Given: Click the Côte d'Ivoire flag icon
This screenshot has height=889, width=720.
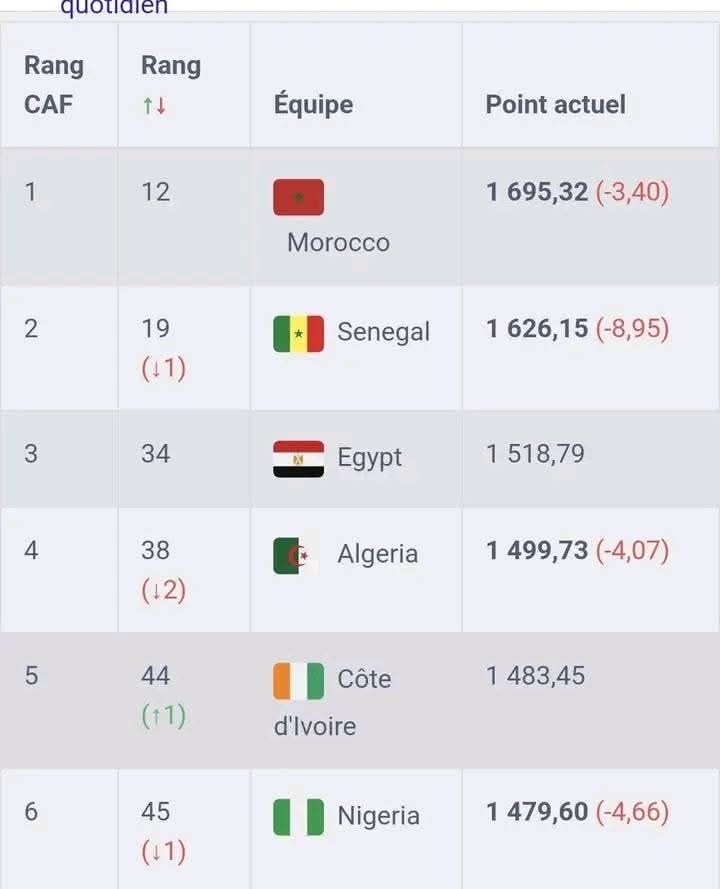Looking at the screenshot, I should (298, 681).
